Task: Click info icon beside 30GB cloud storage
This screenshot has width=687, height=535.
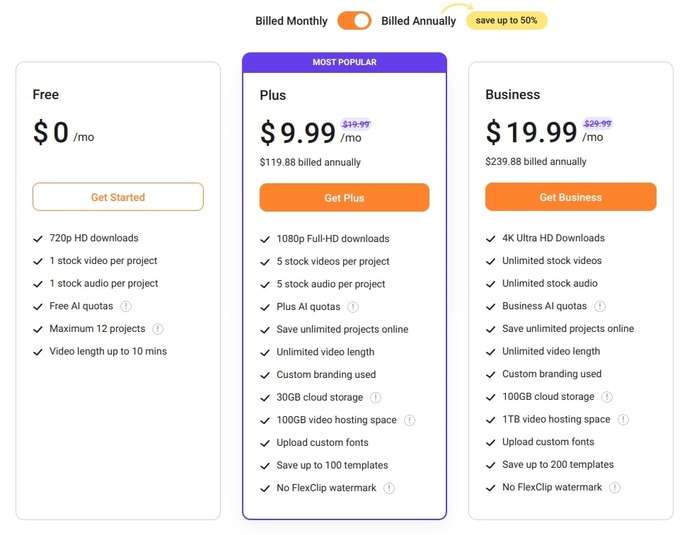Action: coord(375,398)
